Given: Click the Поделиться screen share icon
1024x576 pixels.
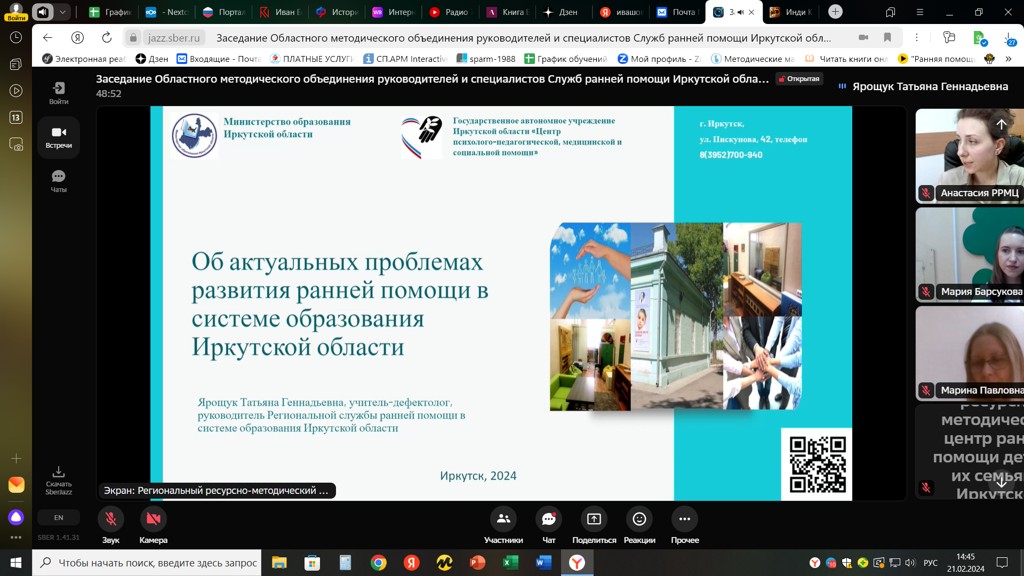Looking at the screenshot, I should pyautogui.click(x=593, y=519).
